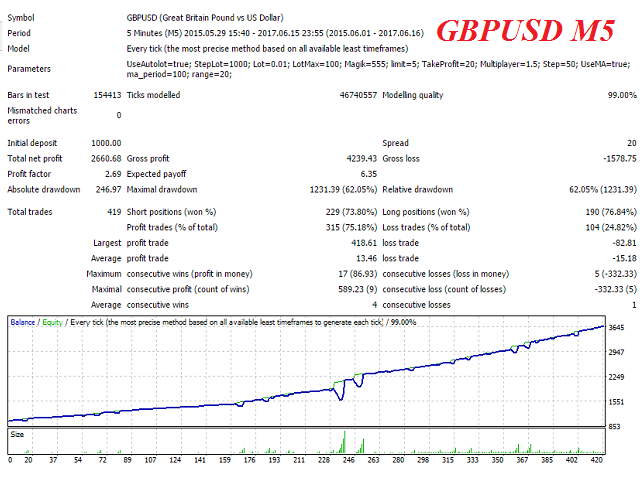Click Relative drawdown value 62.05% (1231.39)
640x480 pixels.
(602, 189)
